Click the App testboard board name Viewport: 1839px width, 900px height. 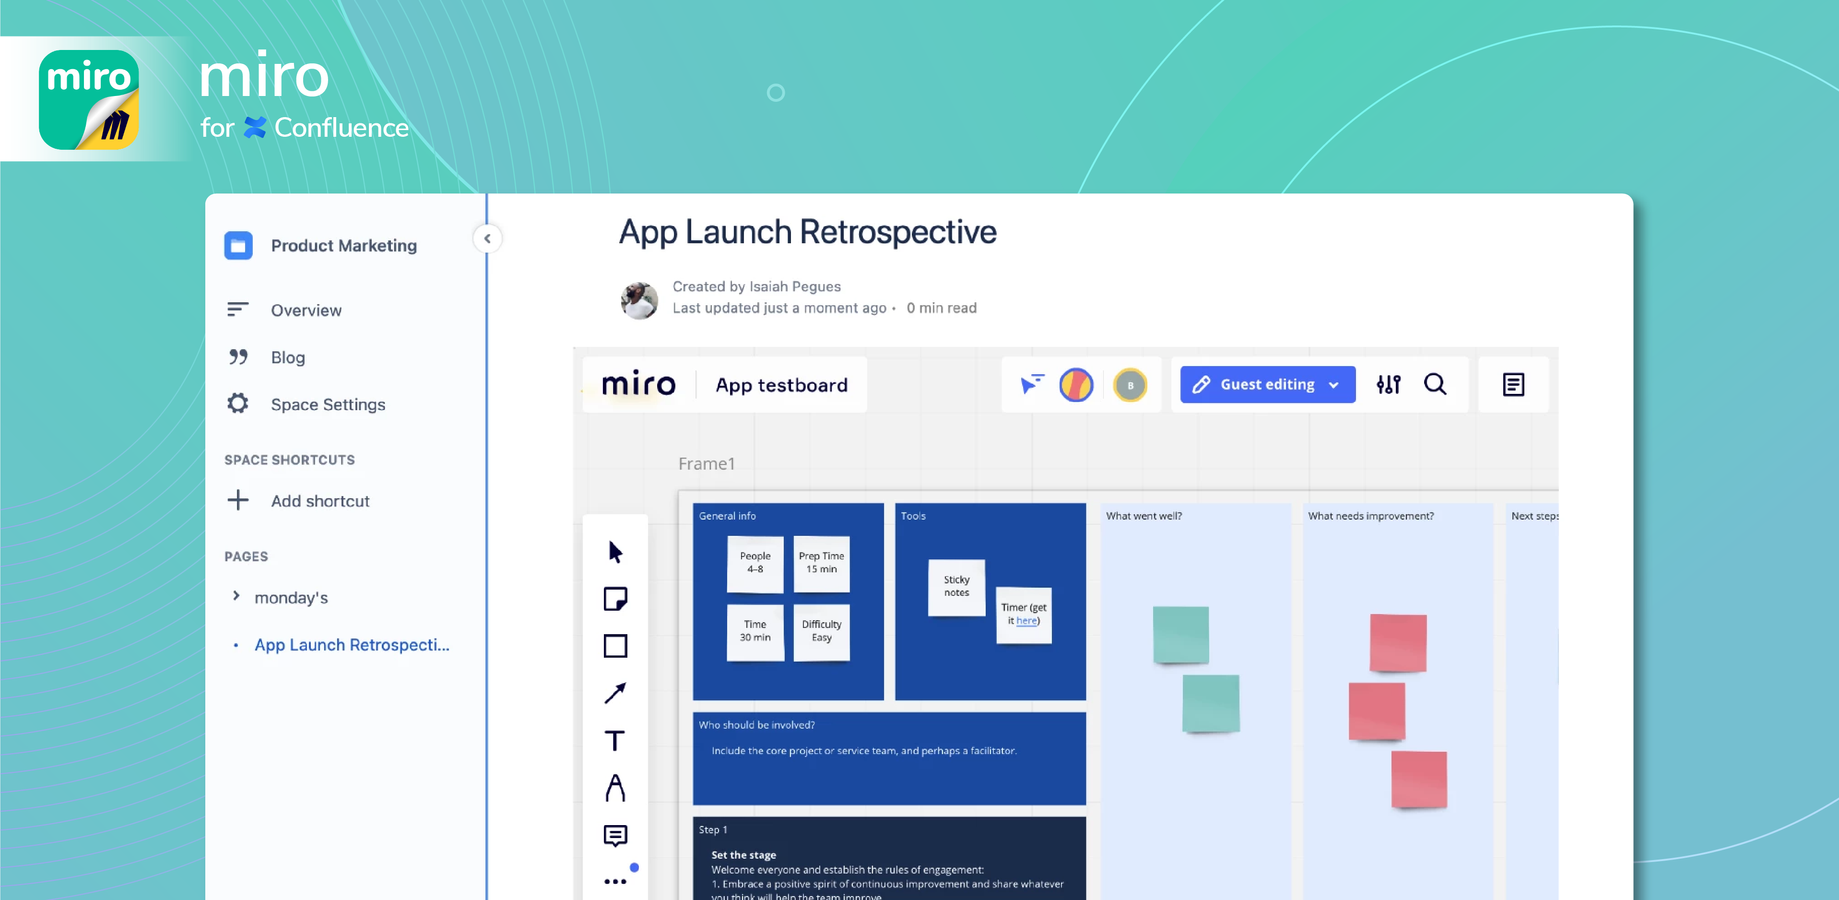coord(782,385)
